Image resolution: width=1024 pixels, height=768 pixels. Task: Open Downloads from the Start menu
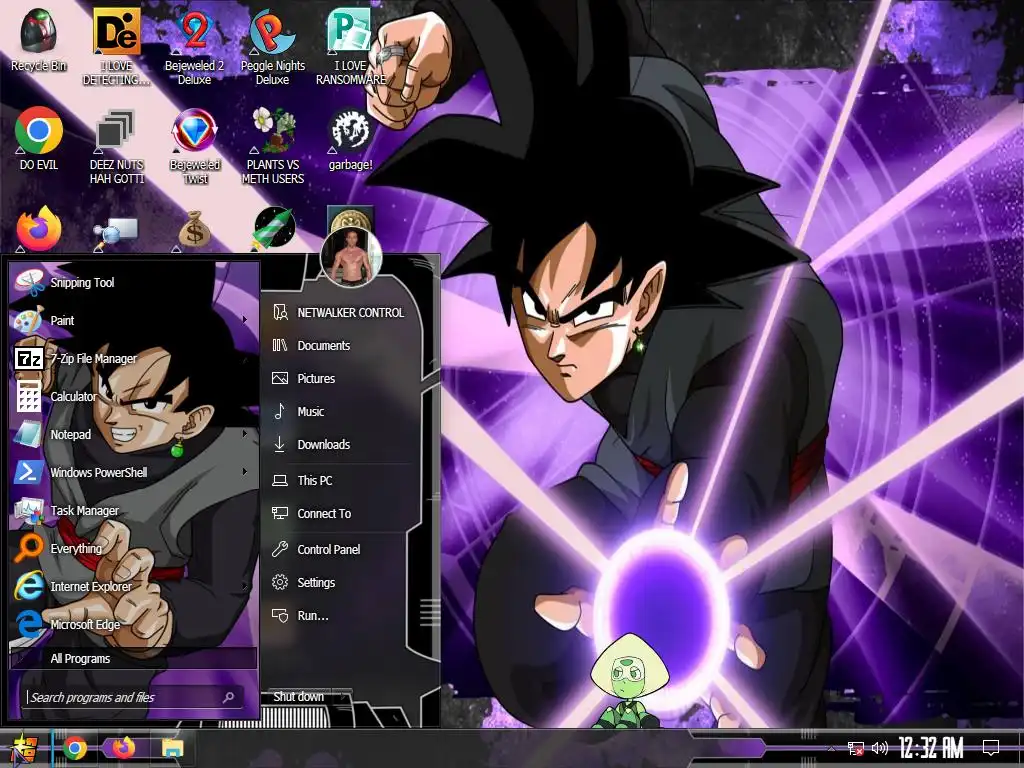[340, 445]
